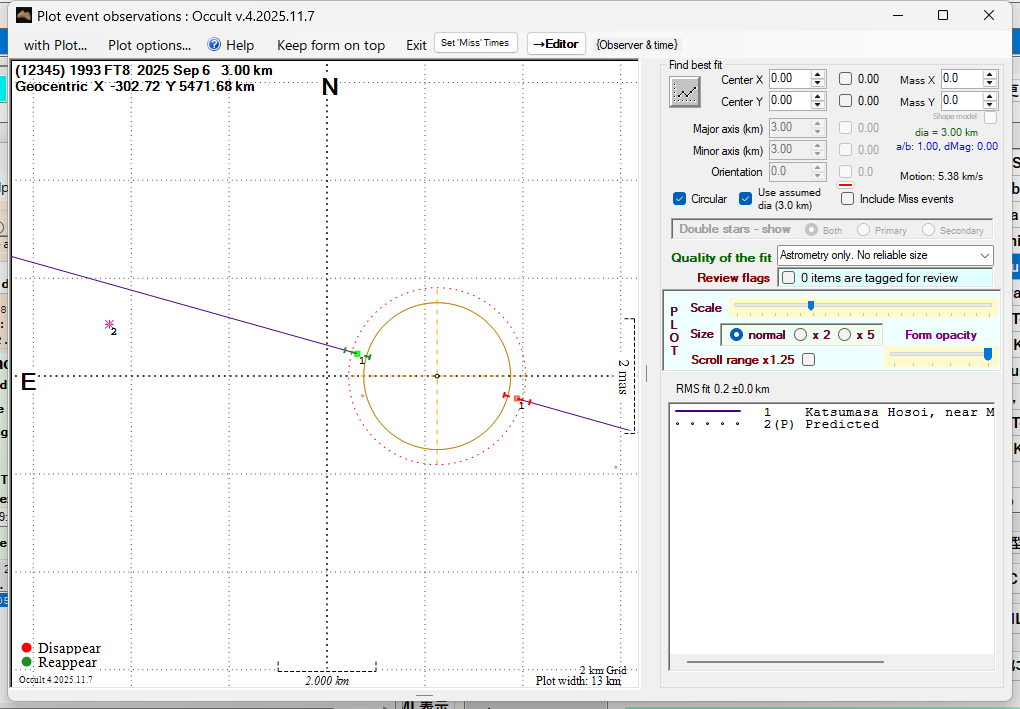Toggle the Scroll range x1.25 checkbox
Image resolution: width=1020 pixels, height=709 pixels.
click(x=808, y=360)
